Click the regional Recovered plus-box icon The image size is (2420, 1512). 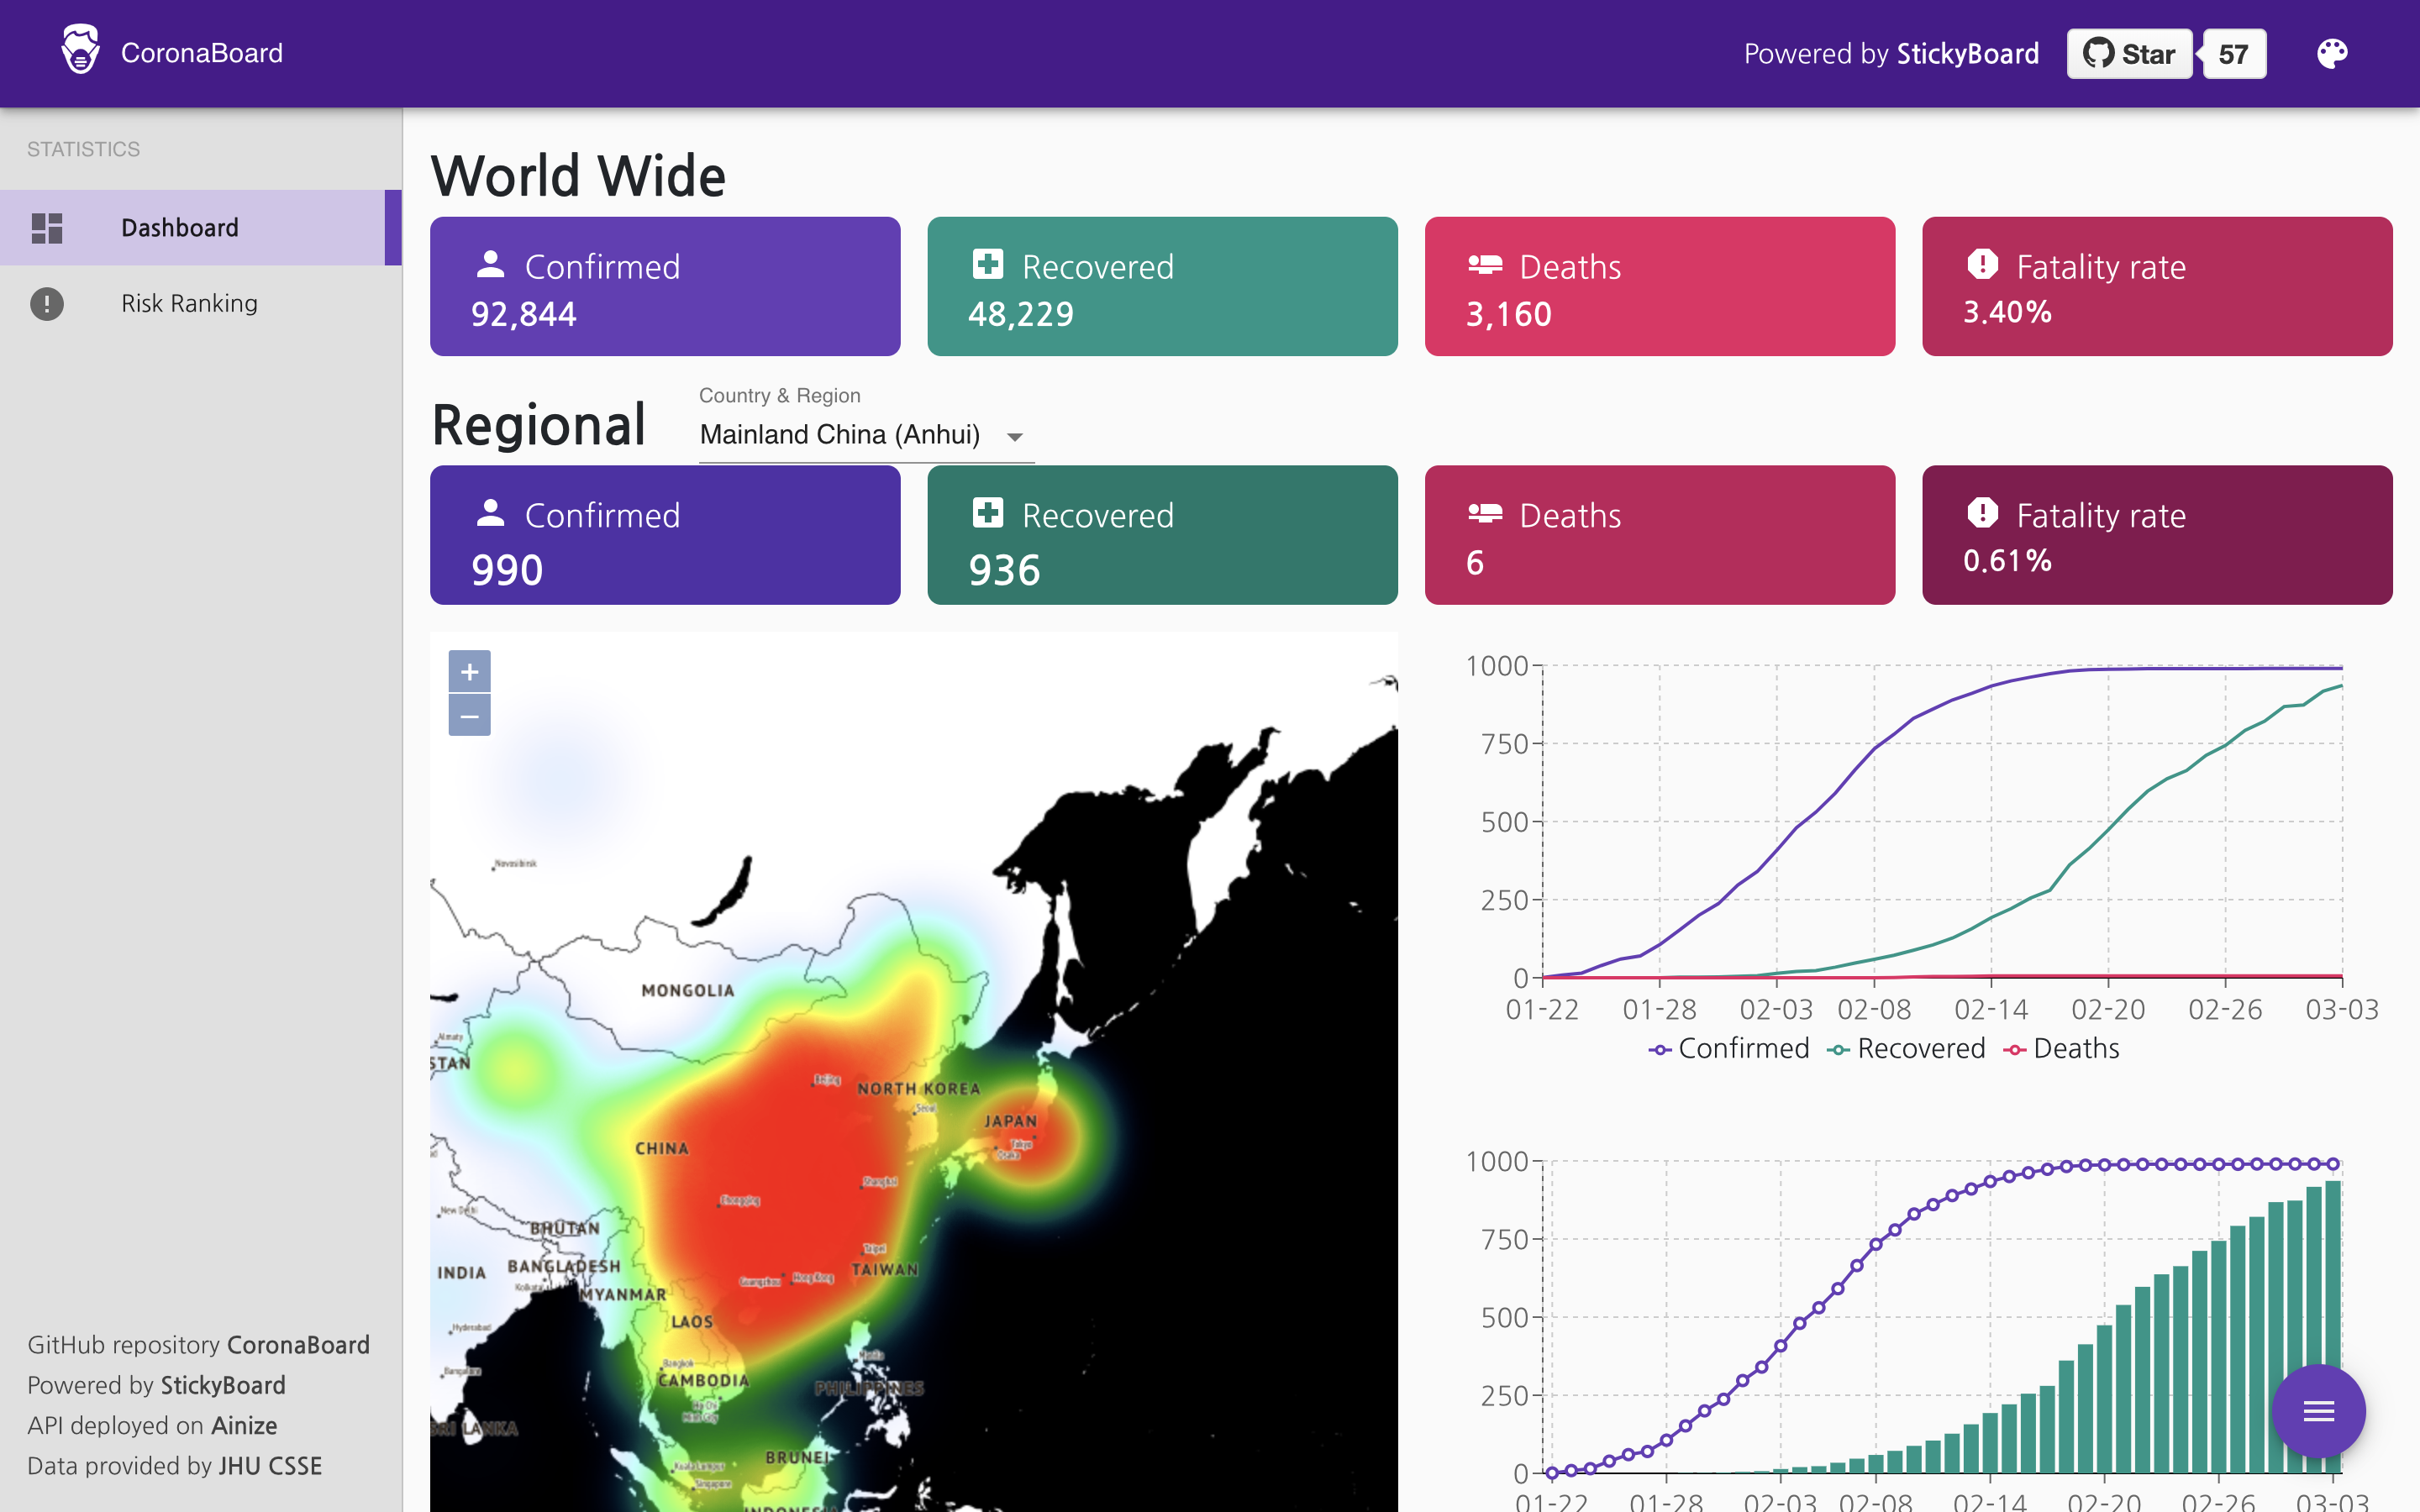point(987,513)
